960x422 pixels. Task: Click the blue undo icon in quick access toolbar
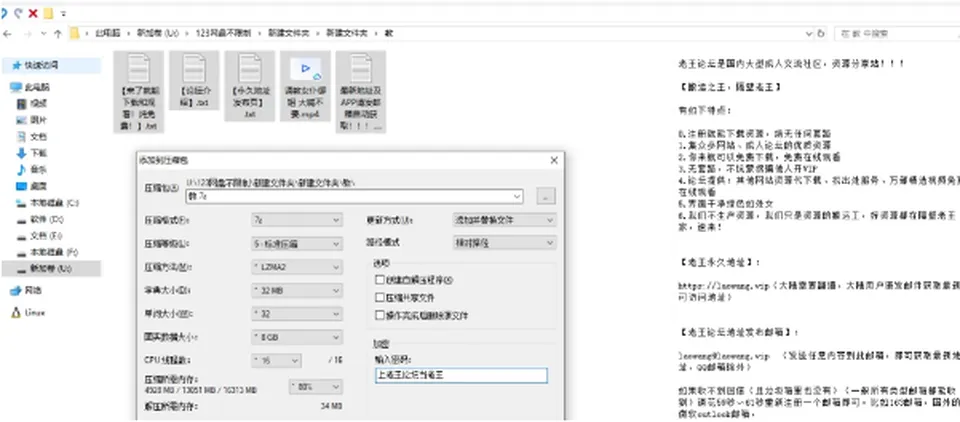click(x=3, y=13)
